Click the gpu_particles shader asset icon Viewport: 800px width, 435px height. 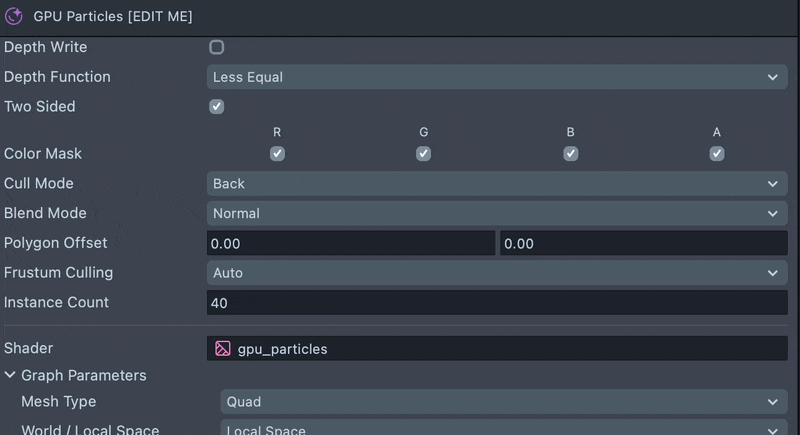click(x=222, y=349)
